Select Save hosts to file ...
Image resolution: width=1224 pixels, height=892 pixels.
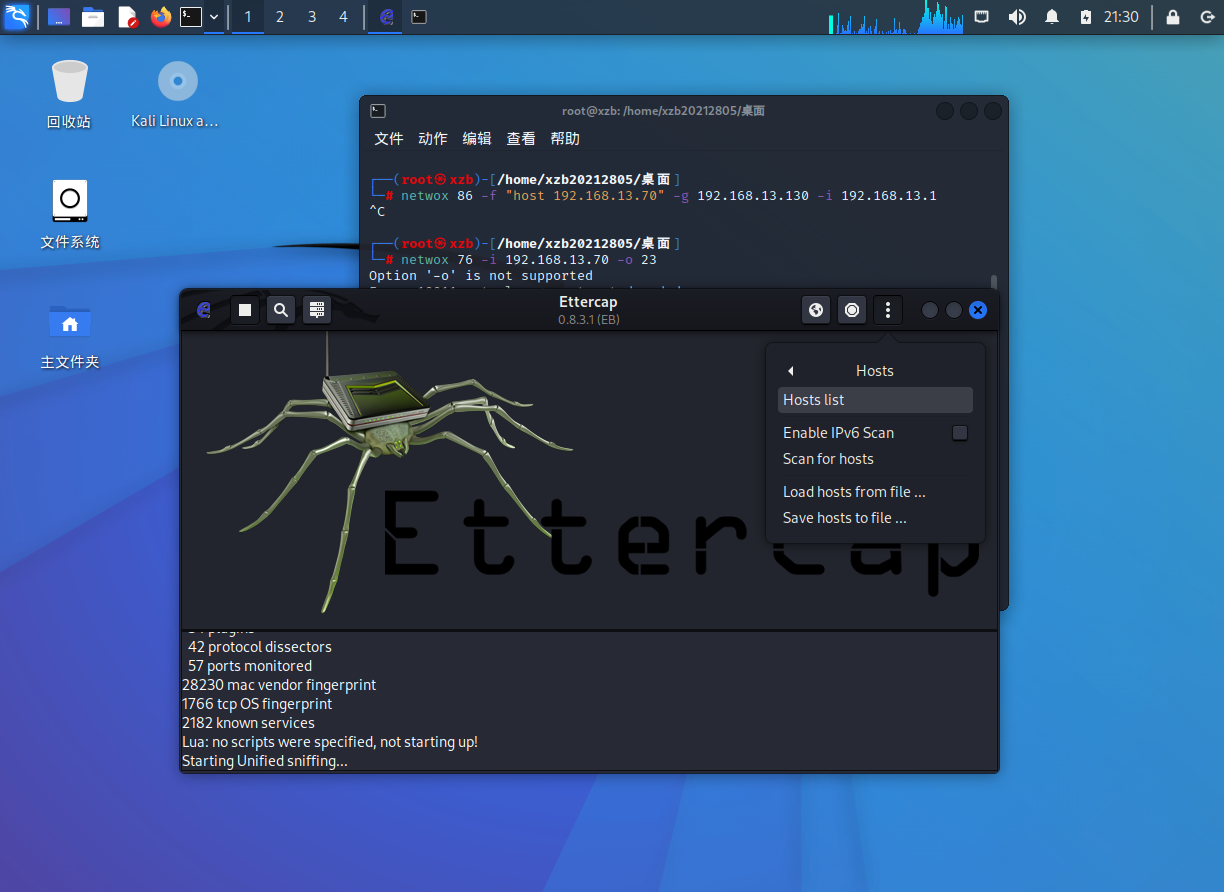click(845, 518)
